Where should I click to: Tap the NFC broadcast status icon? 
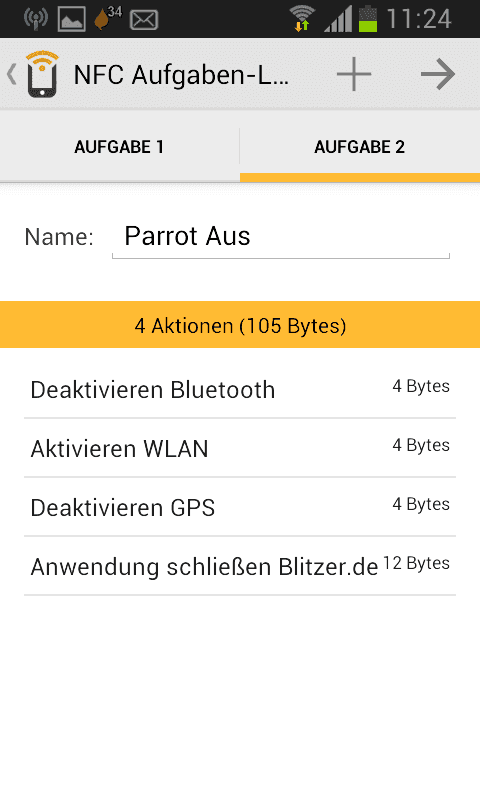(x=36, y=18)
